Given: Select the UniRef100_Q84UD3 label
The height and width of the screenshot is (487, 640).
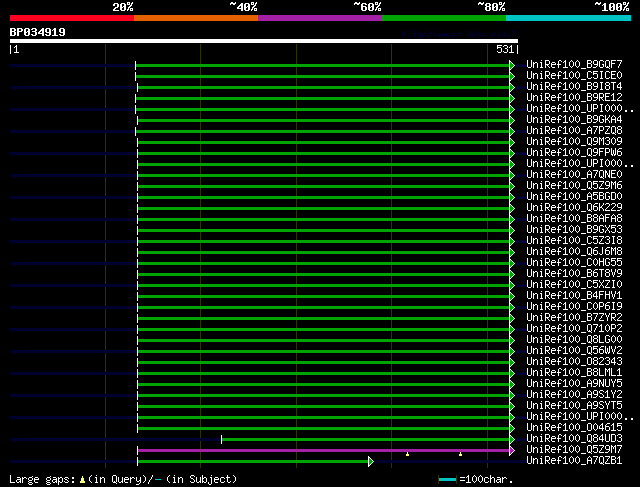Looking at the screenshot, I should 574,439.
